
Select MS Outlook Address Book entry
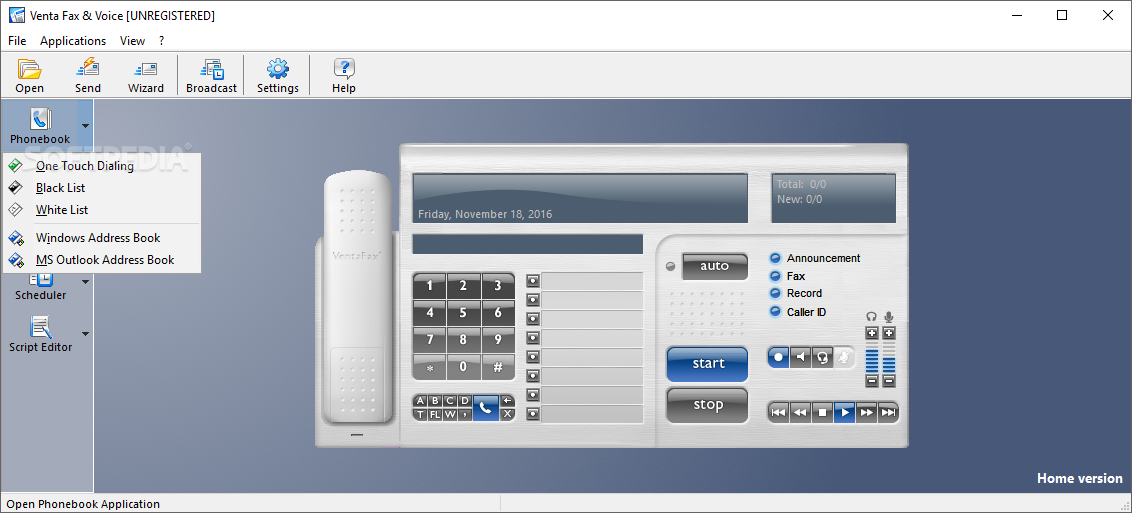click(x=101, y=260)
